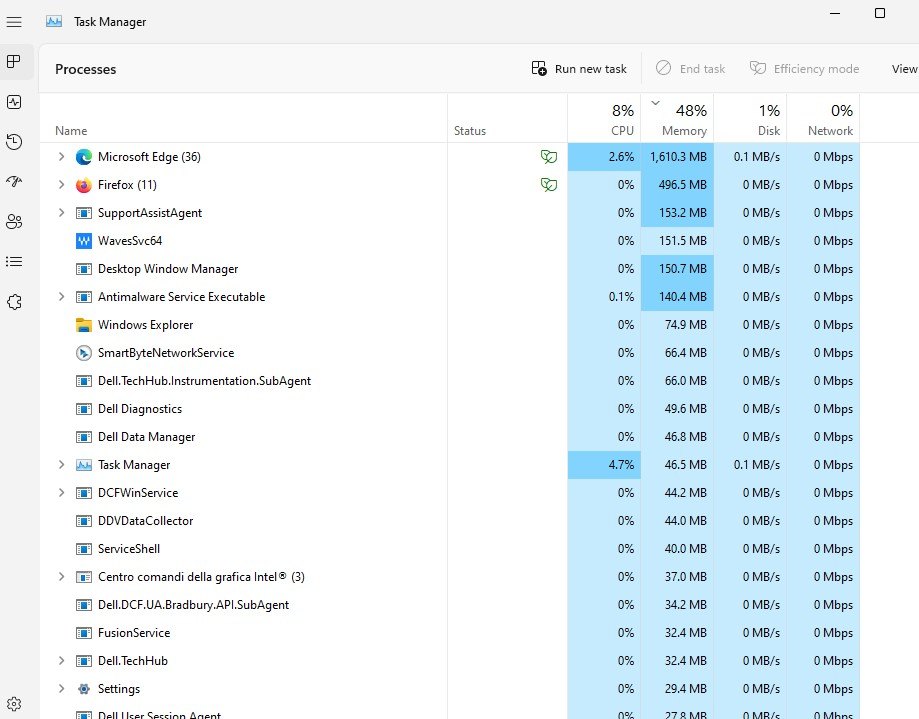The width and height of the screenshot is (919, 719).
Task: Click the Windows Explorer folder icon
Action: (x=84, y=325)
